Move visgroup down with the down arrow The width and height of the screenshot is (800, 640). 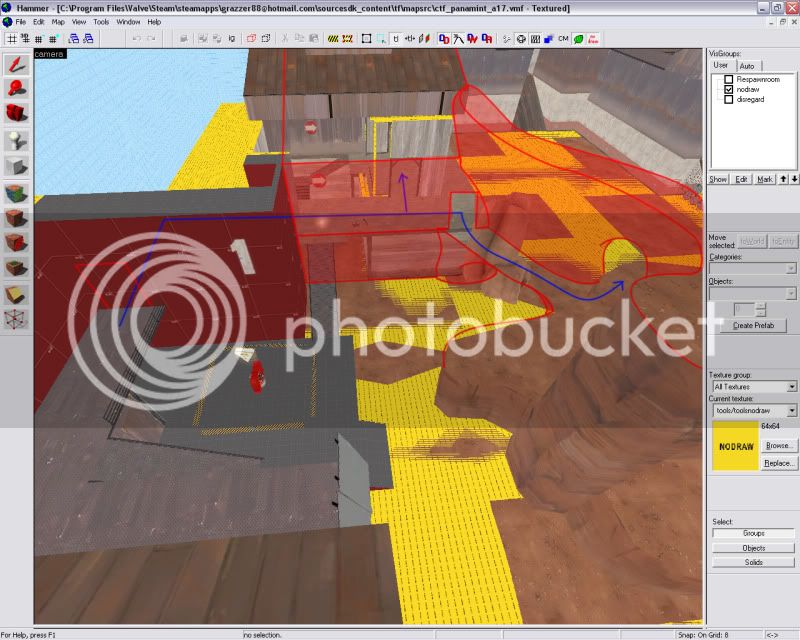(x=794, y=179)
